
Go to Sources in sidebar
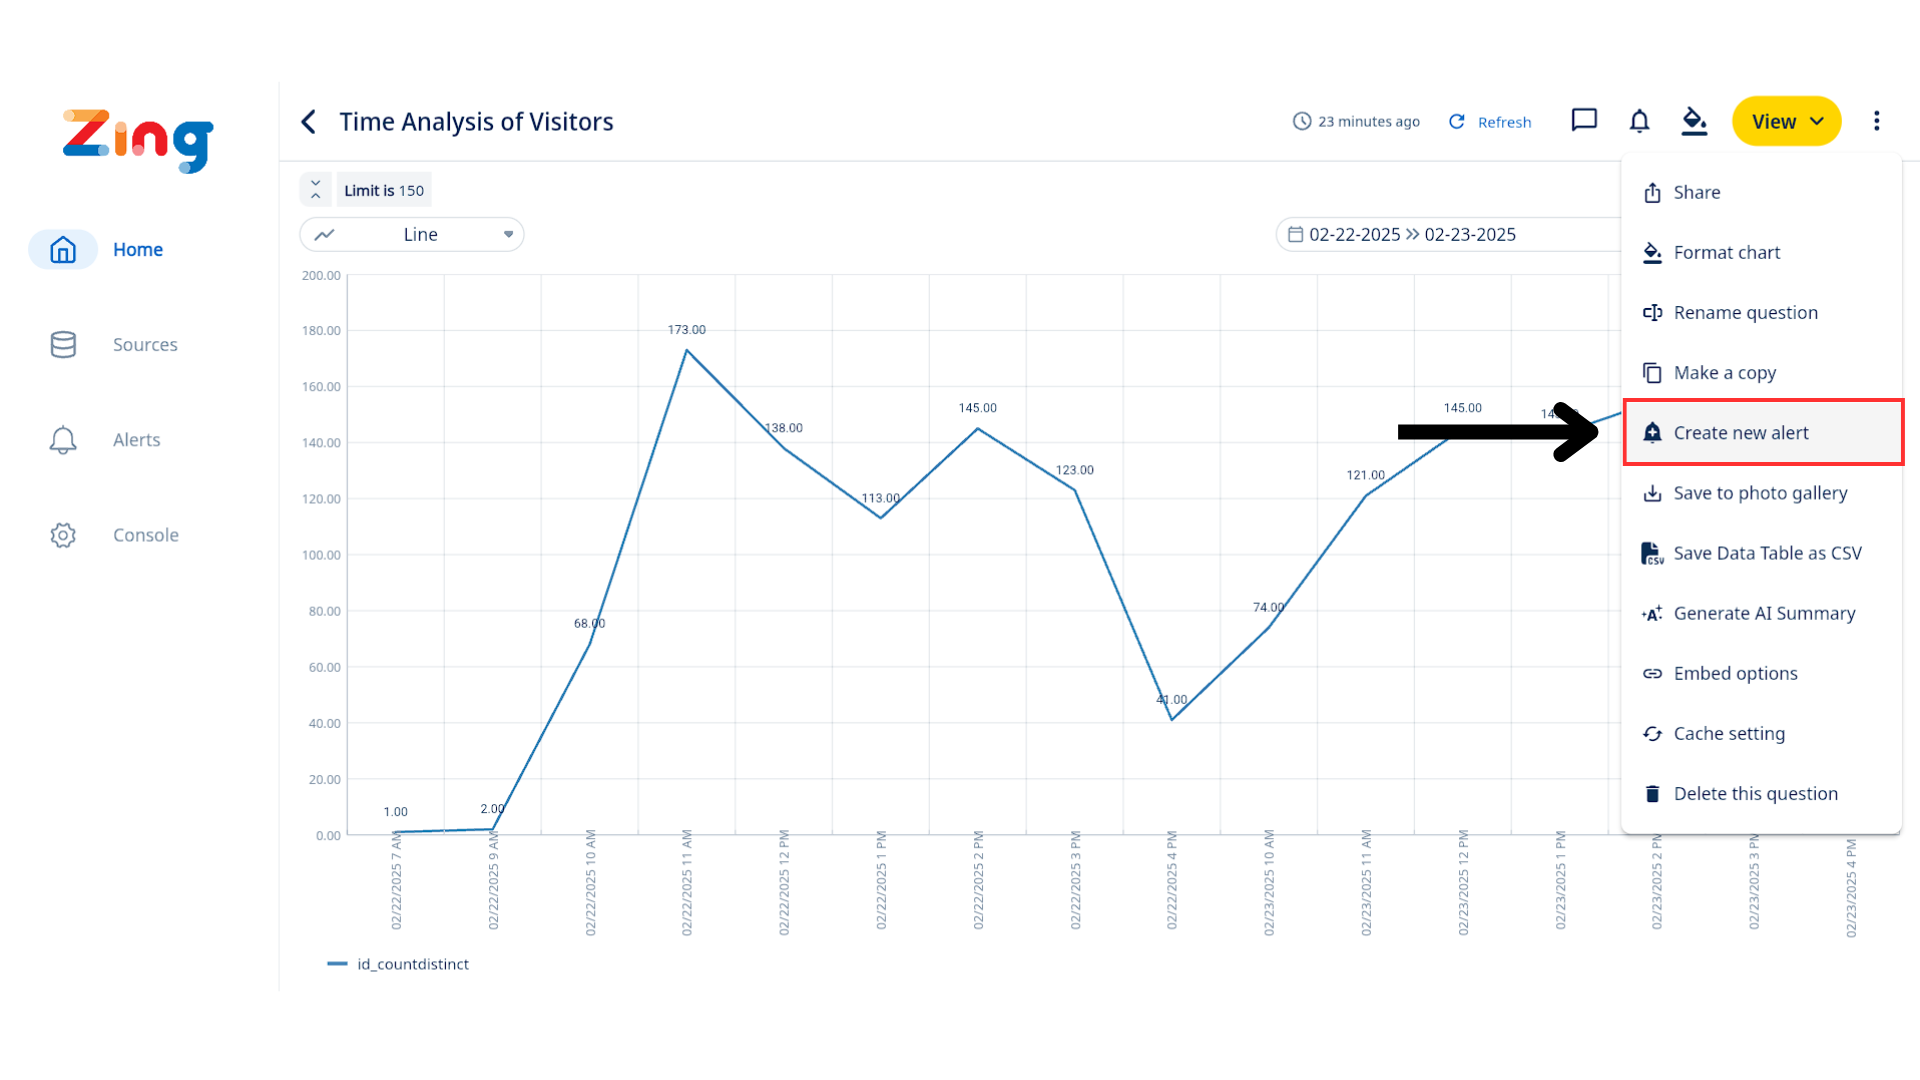pos(144,345)
